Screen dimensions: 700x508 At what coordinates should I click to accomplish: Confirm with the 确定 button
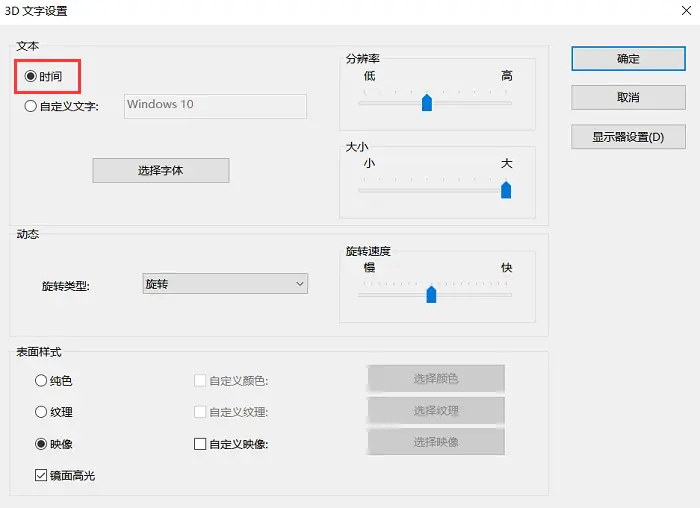click(628, 58)
